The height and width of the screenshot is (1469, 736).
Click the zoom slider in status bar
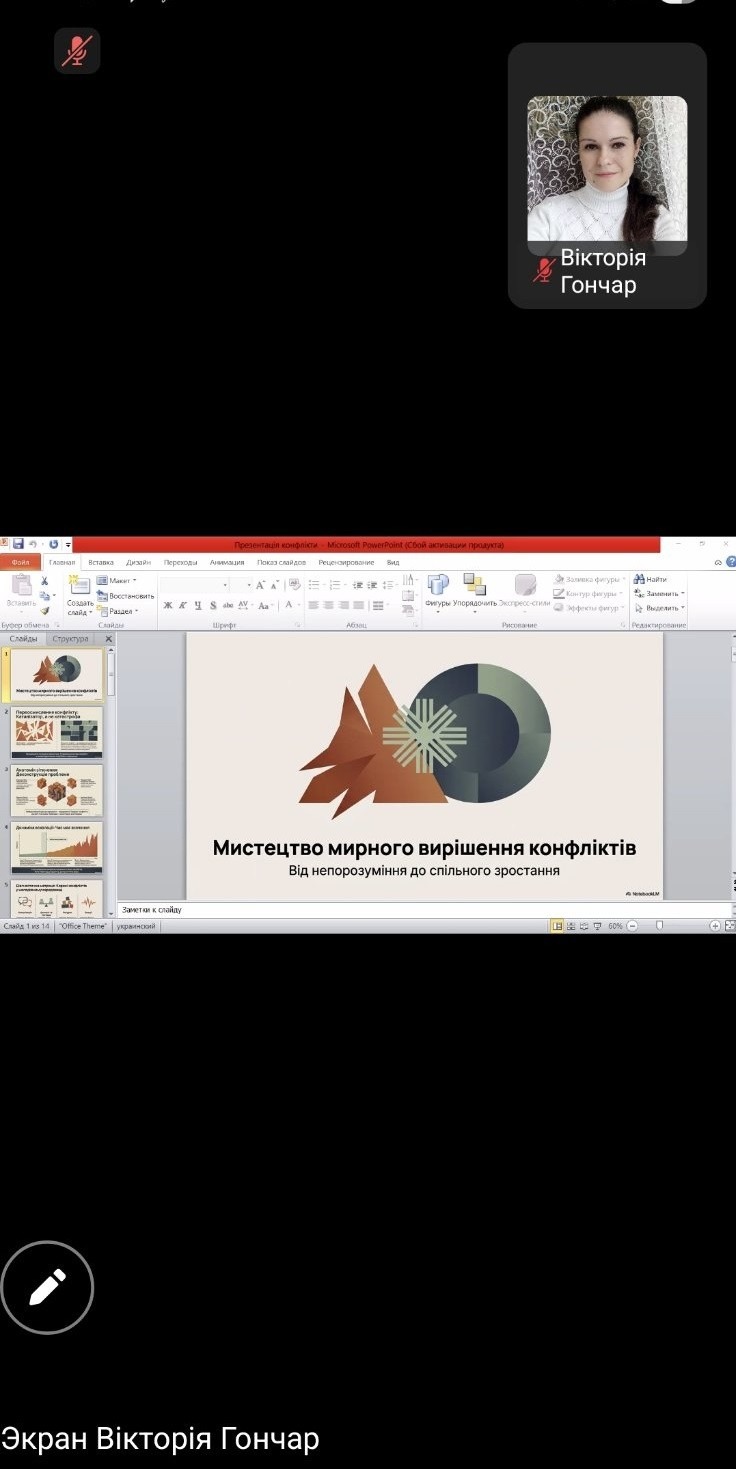(660, 926)
